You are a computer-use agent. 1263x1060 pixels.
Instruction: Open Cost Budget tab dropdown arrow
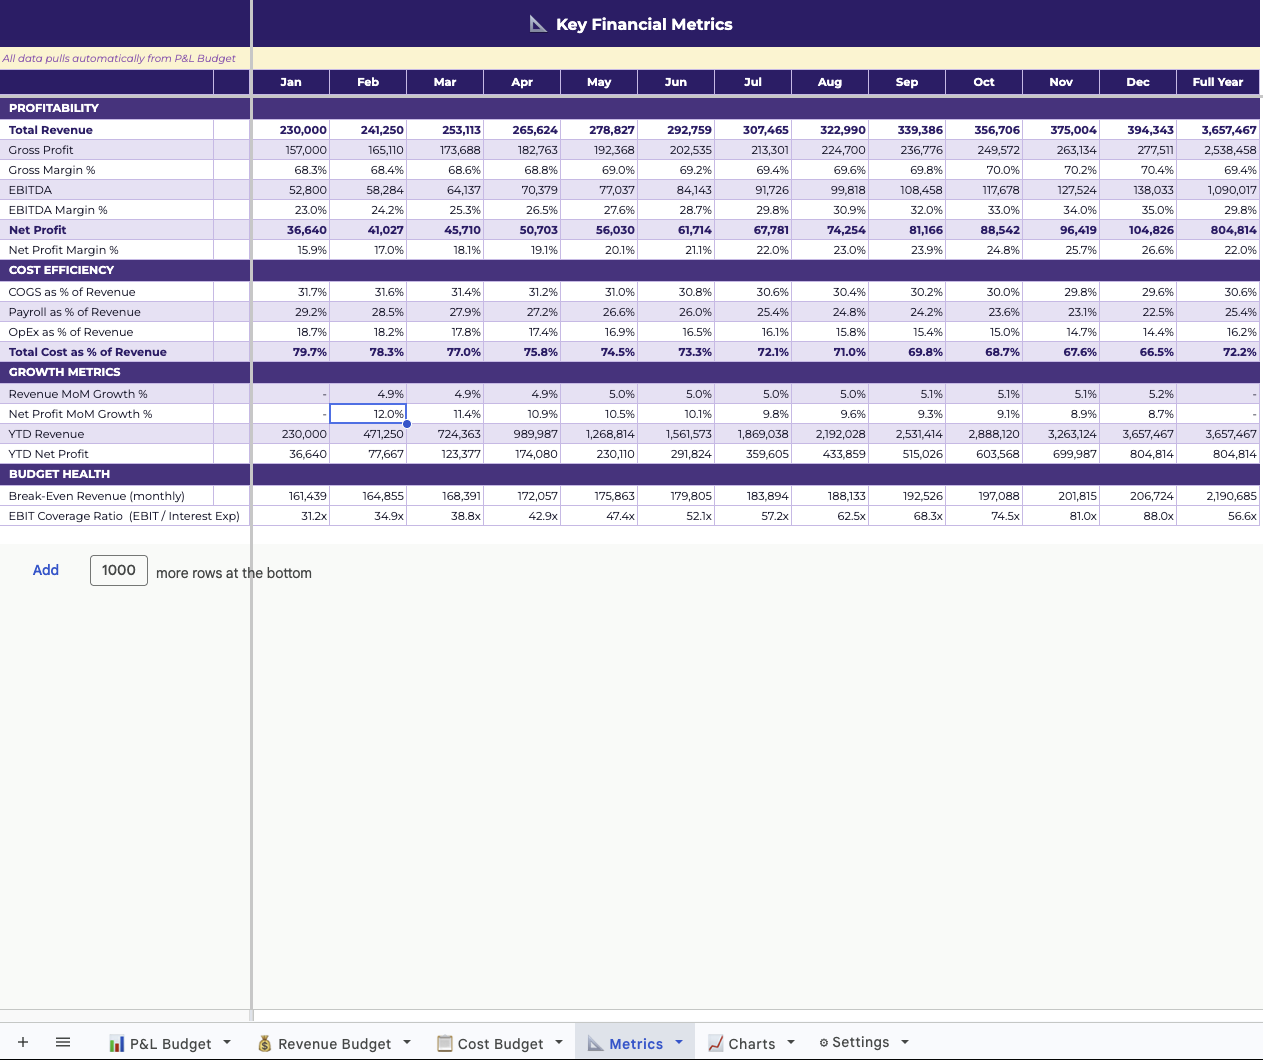click(559, 1042)
